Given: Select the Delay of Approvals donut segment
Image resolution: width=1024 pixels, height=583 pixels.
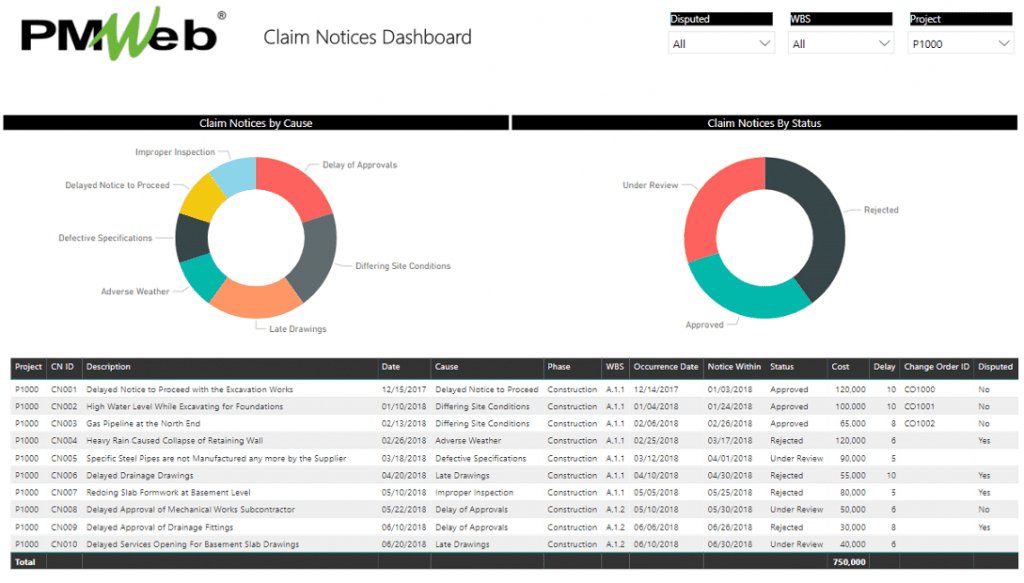Looking at the screenshot, I should 296,184.
